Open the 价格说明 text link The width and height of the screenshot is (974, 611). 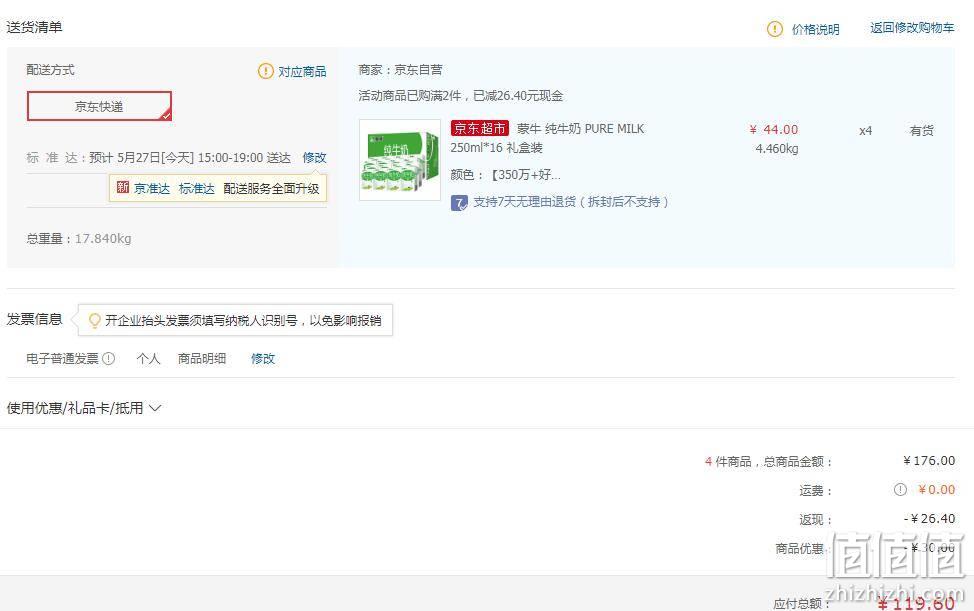816,29
